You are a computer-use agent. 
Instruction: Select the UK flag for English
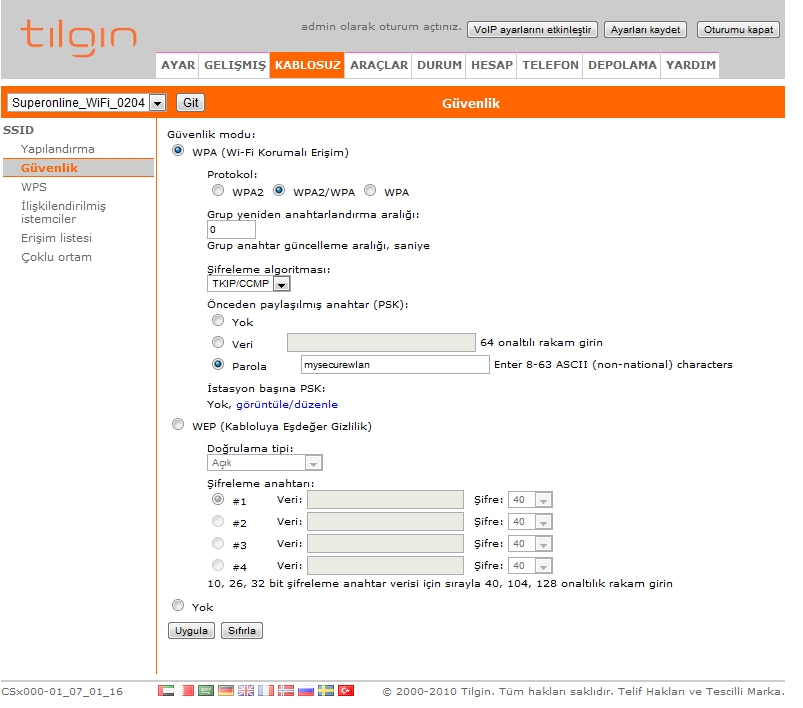(246, 690)
